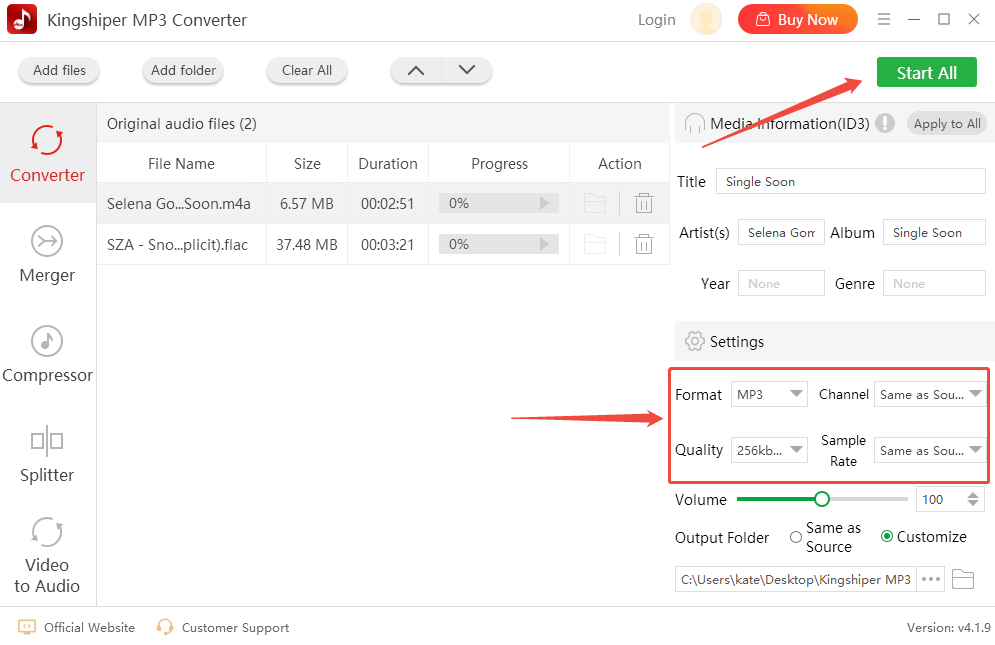Viewport: 995px width, 645px height.
Task: Click the Artist(s) input field
Action: pyautogui.click(x=781, y=232)
